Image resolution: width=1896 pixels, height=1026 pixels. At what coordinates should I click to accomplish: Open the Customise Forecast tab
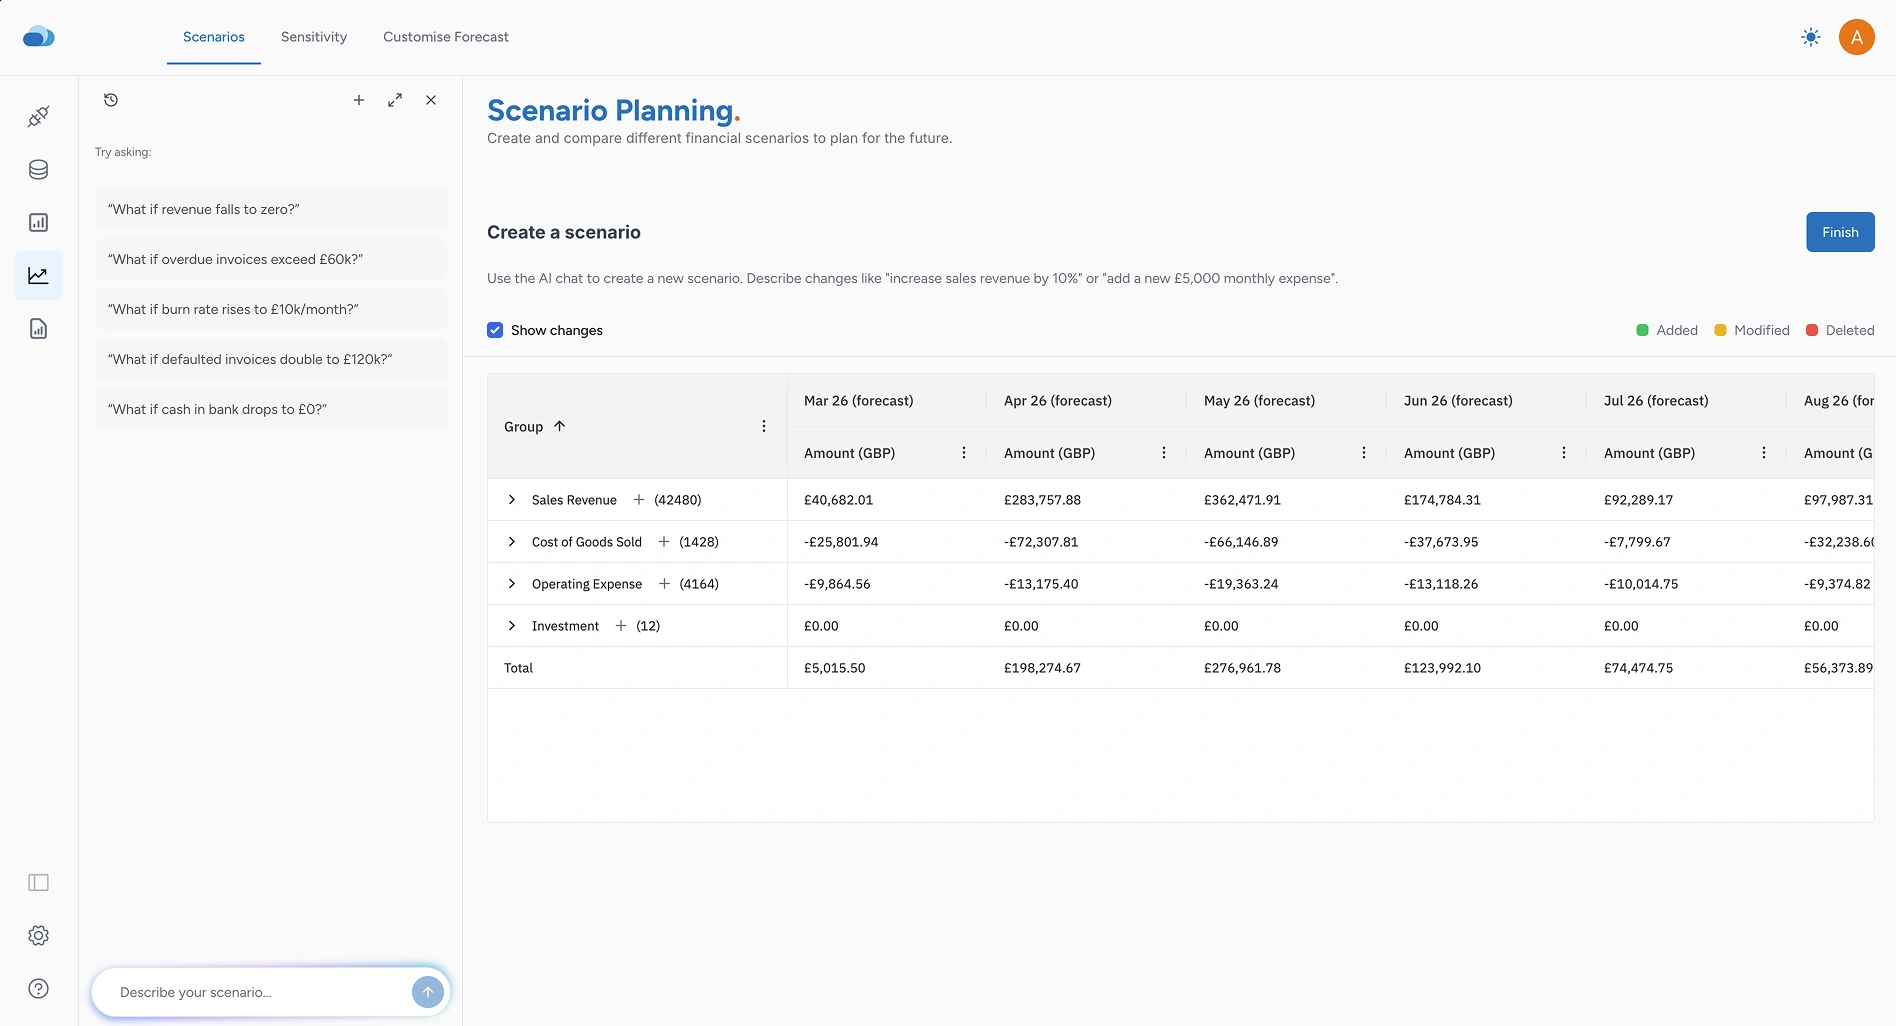click(x=446, y=37)
